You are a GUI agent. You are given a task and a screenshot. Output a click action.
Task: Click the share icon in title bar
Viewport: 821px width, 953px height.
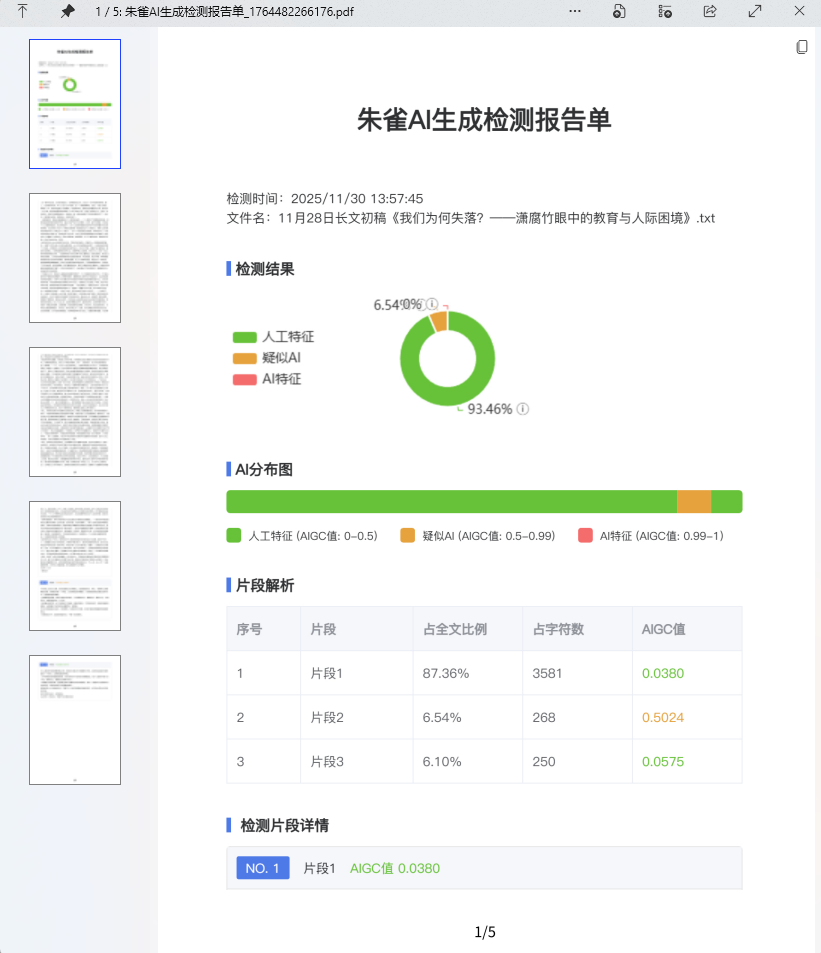pos(710,12)
